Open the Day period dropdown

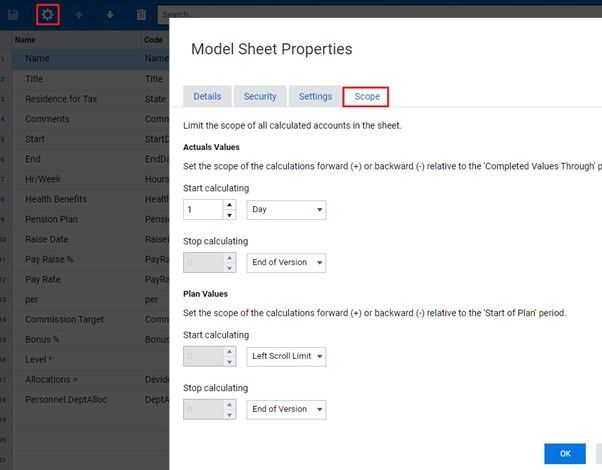point(286,211)
